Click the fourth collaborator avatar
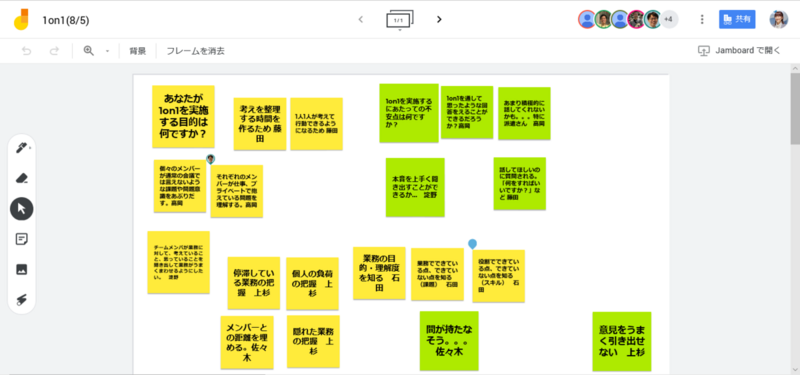This screenshot has width=800, height=375. coord(636,19)
